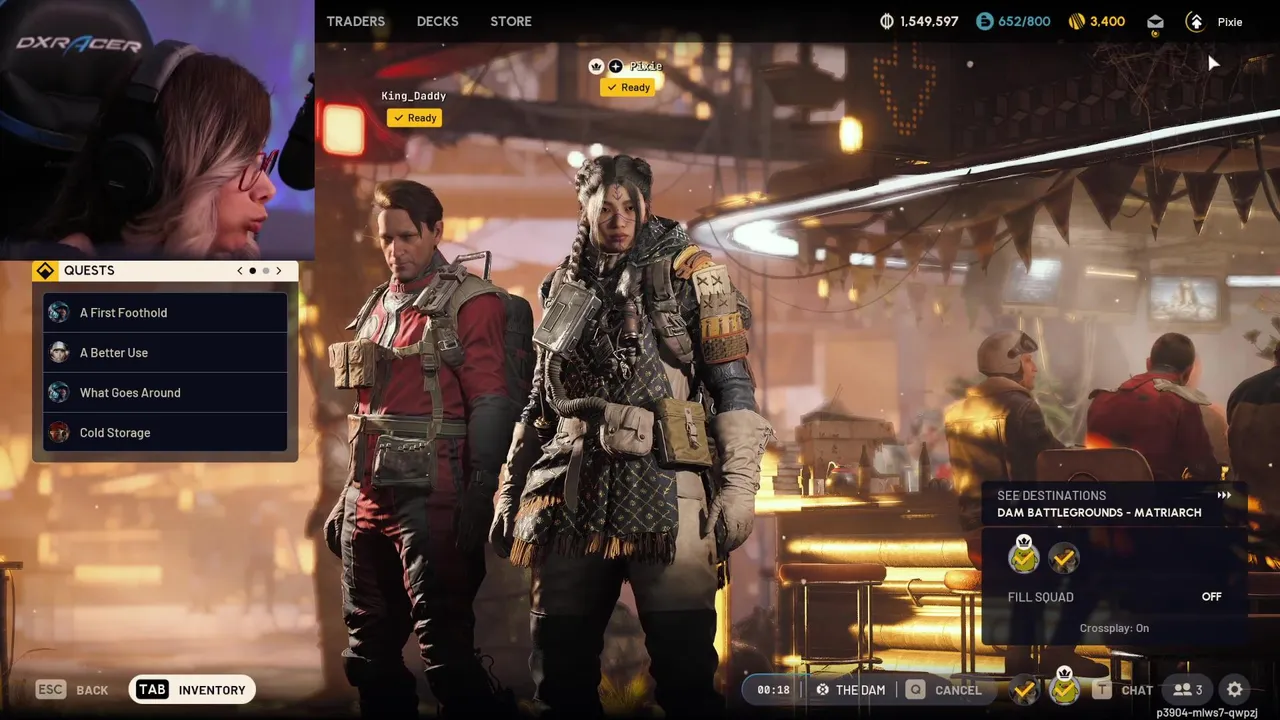Select the first quests page dot

[252, 271]
